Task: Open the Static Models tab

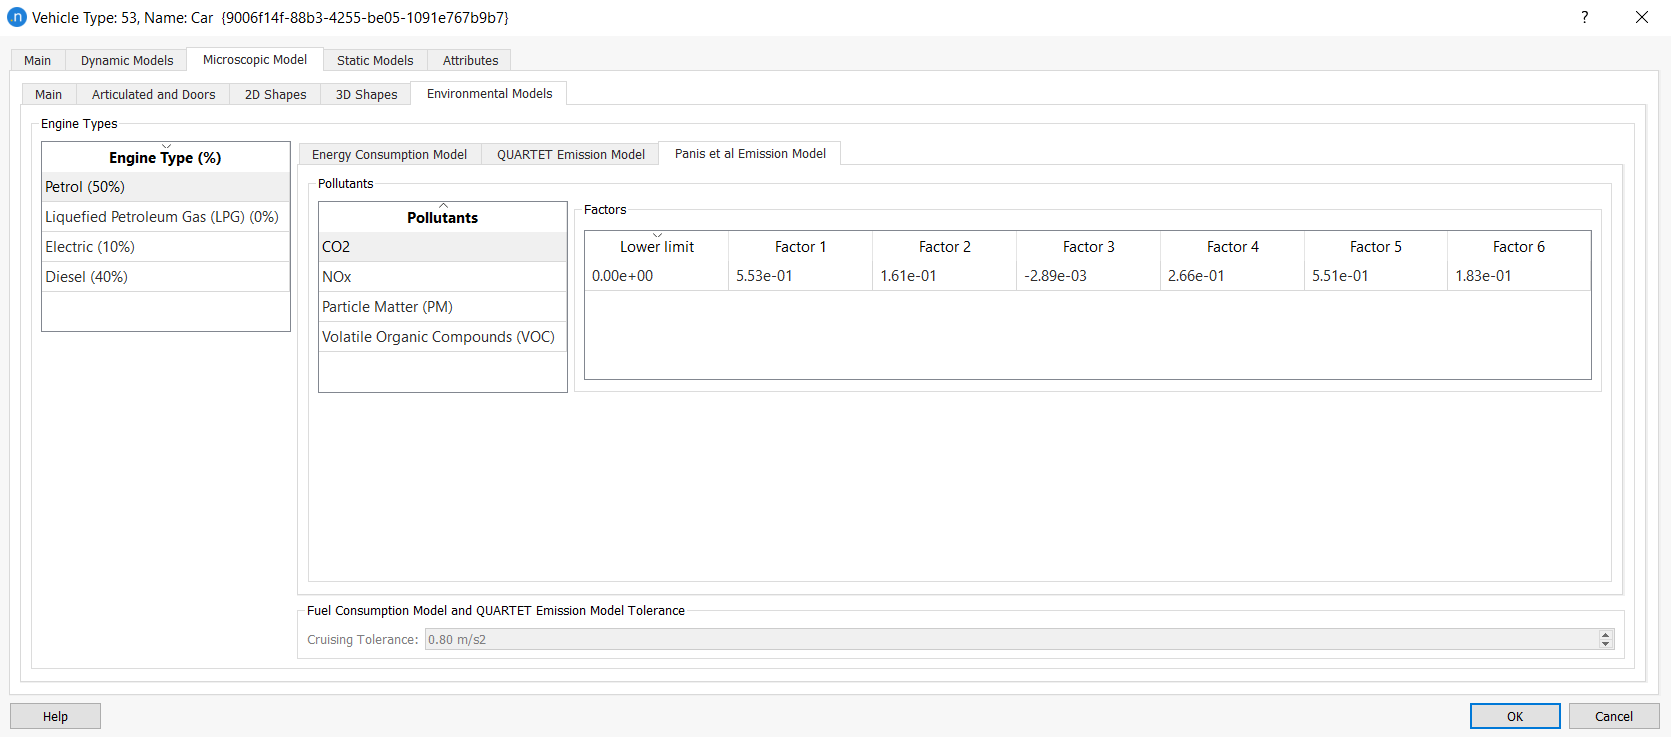Action: [x=375, y=61]
